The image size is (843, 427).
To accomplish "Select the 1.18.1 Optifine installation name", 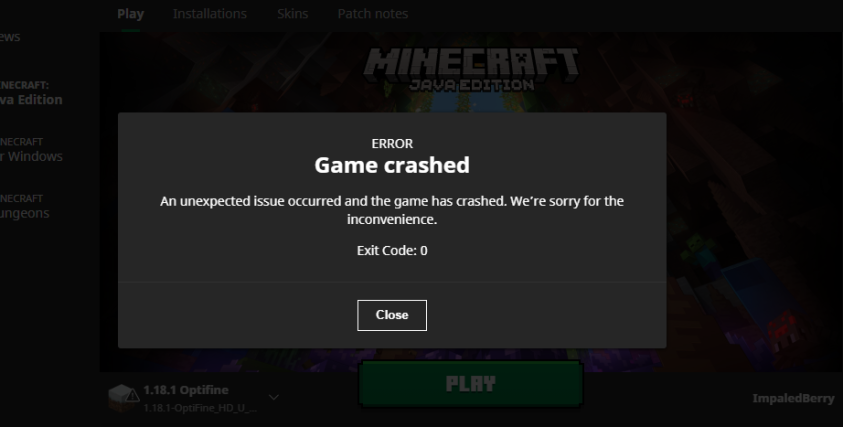I will pos(186,390).
